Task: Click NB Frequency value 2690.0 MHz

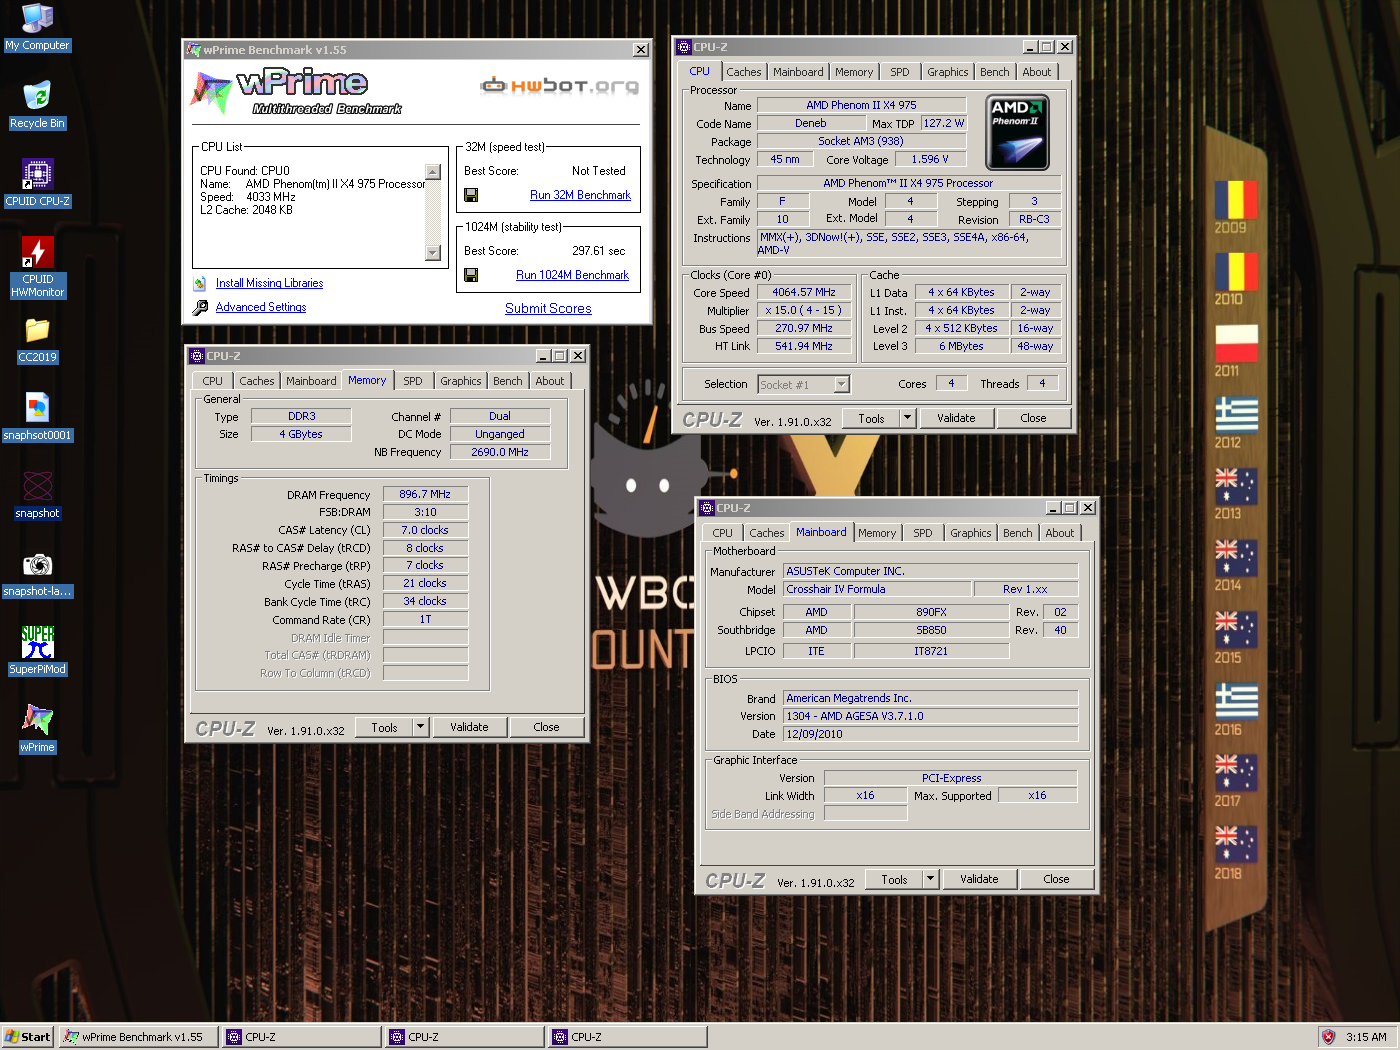Action: [x=499, y=452]
